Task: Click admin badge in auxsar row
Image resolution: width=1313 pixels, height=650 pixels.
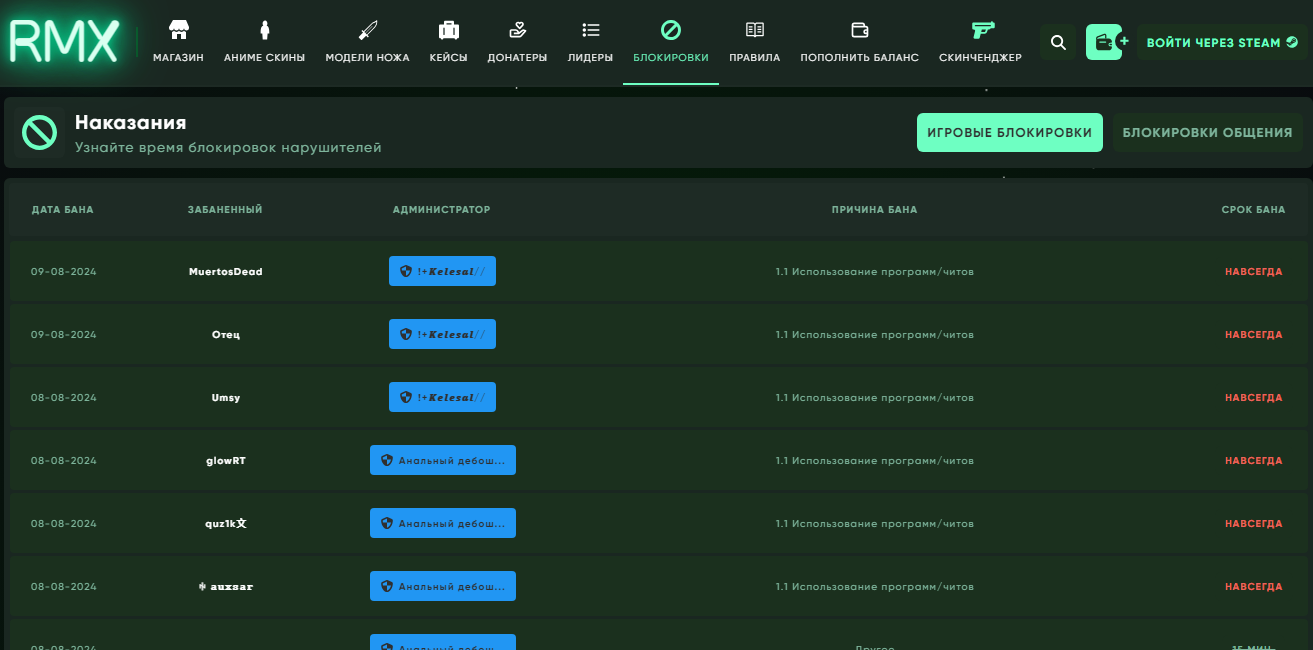Action: 442,586
